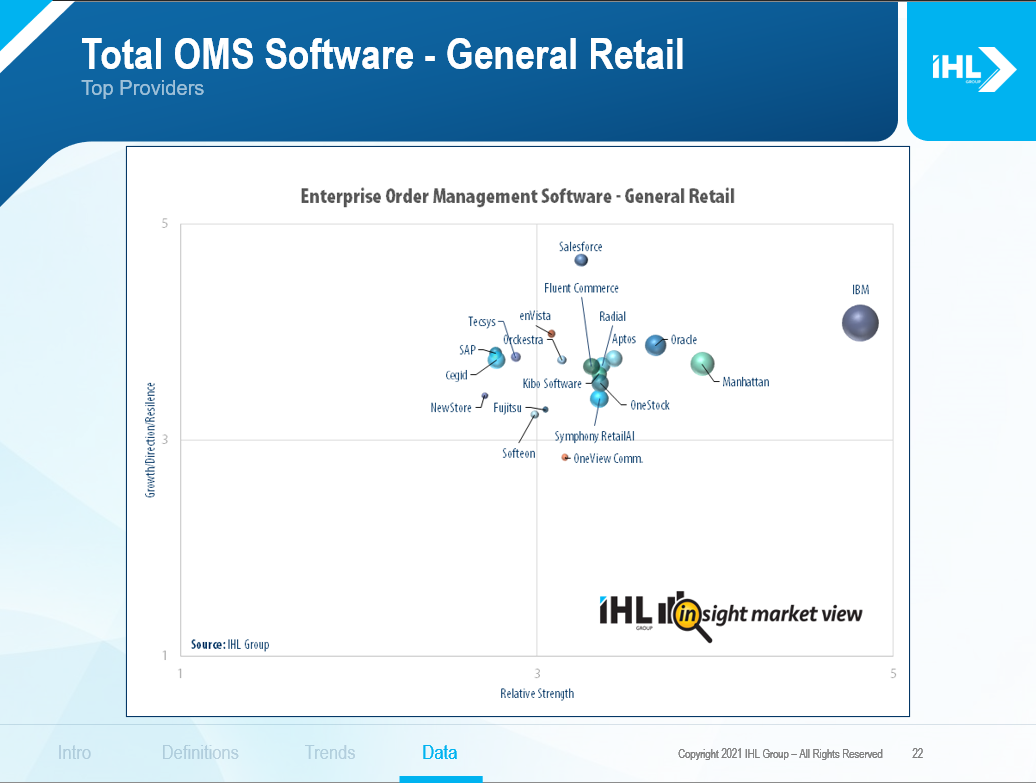The width and height of the screenshot is (1036, 783).
Task: Click the Fluent Commerce label
Action: click(581, 289)
